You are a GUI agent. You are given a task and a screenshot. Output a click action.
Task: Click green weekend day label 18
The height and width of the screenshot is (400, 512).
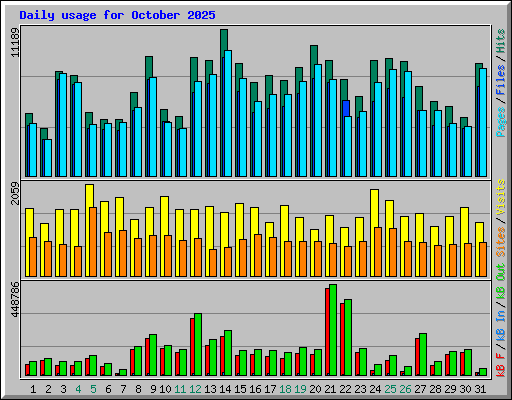click(x=285, y=389)
